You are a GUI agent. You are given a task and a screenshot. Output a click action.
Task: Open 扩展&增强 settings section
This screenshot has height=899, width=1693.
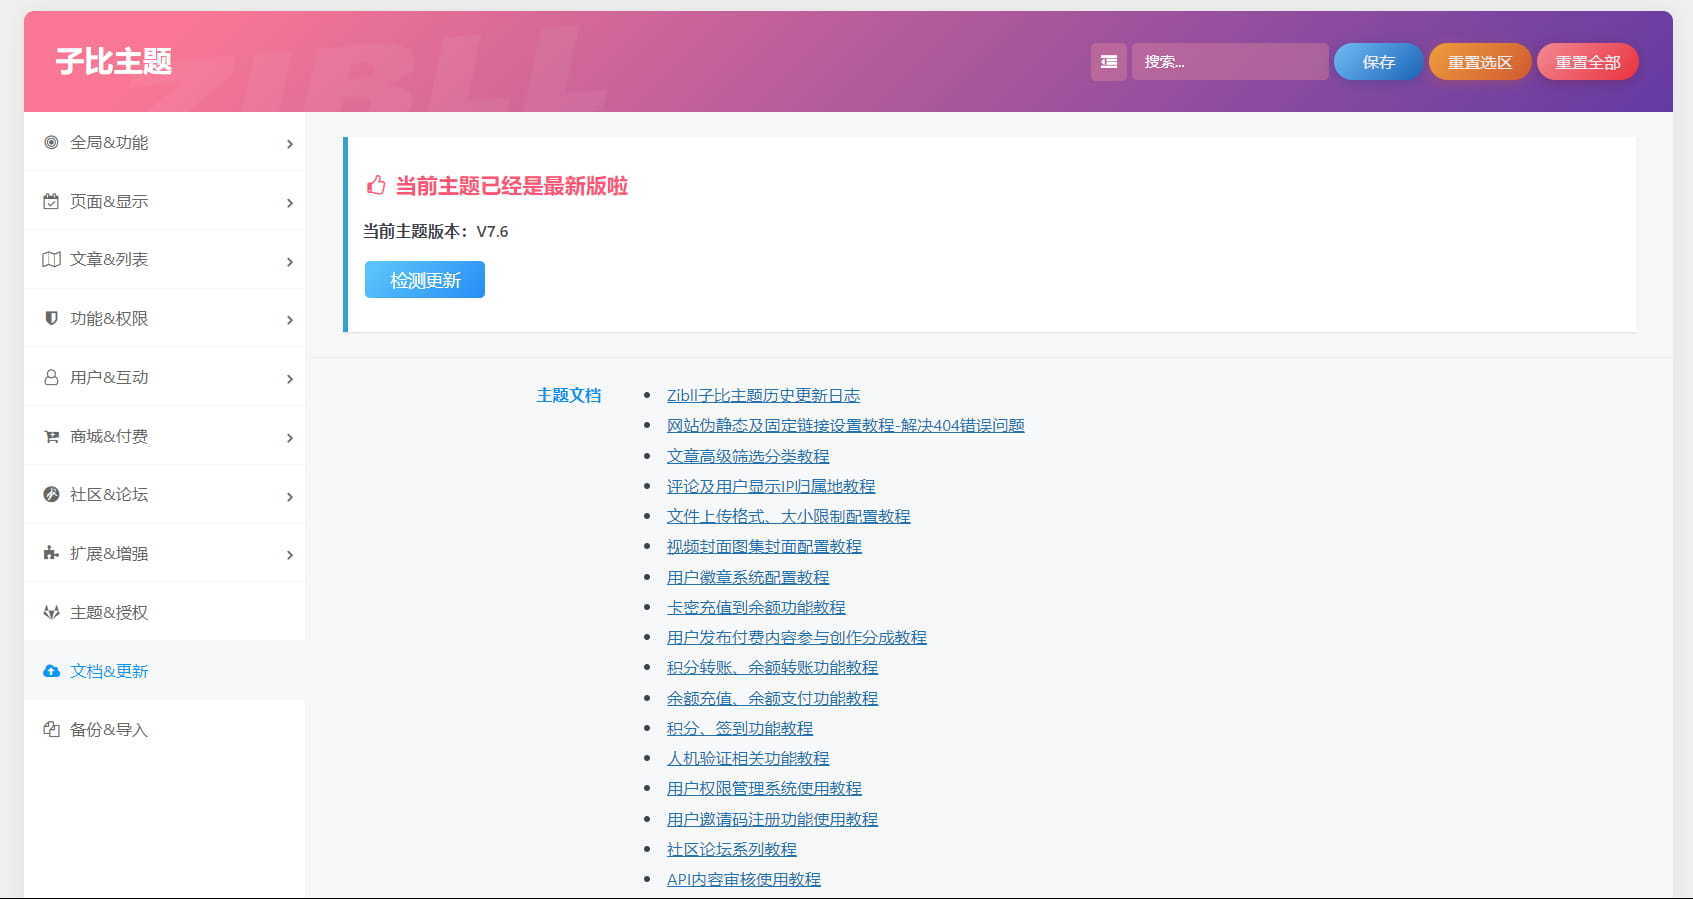pos(165,553)
